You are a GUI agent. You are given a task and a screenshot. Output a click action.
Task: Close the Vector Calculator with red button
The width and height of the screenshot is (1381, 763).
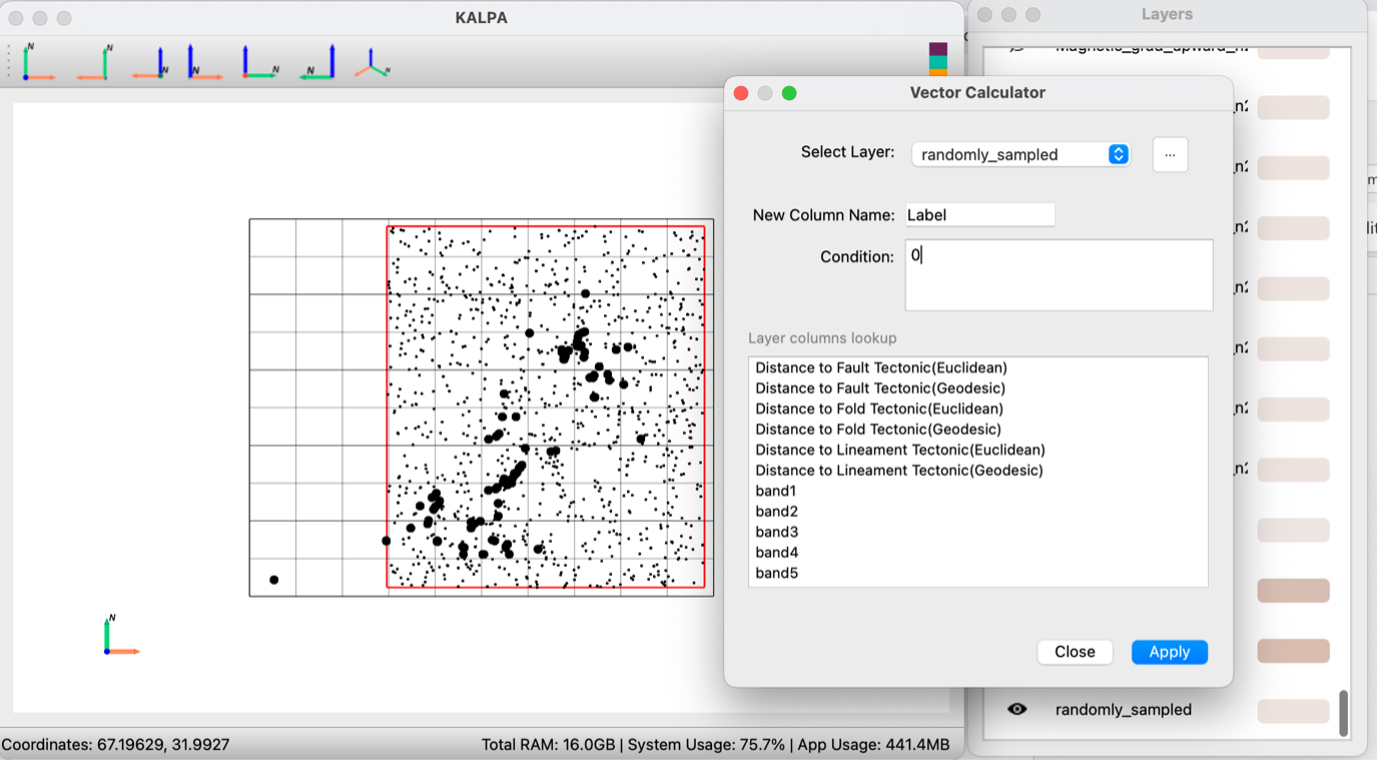pos(741,93)
